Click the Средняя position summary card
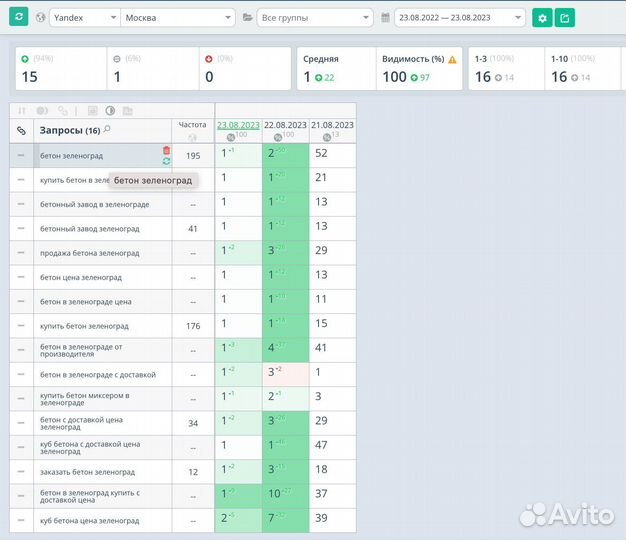The width and height of the screenshot is (626, 540). pyautogui.click(x=336, y=68)
